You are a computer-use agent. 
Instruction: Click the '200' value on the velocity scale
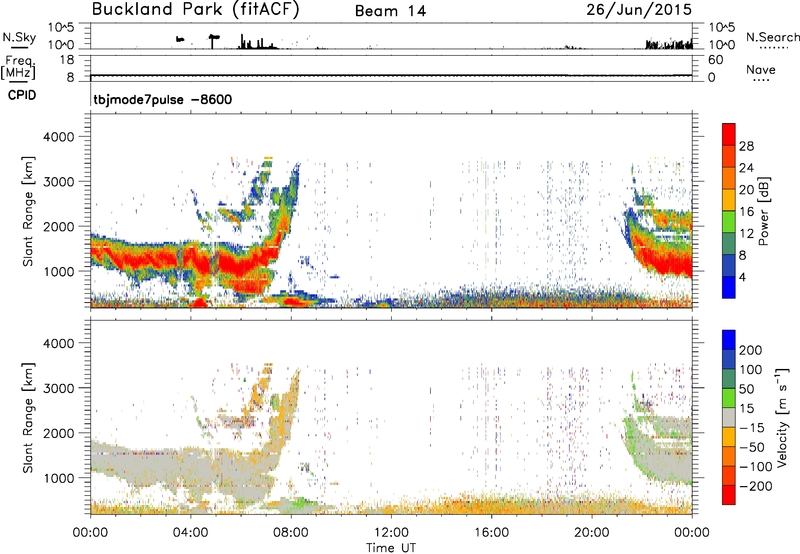(751, 350)
